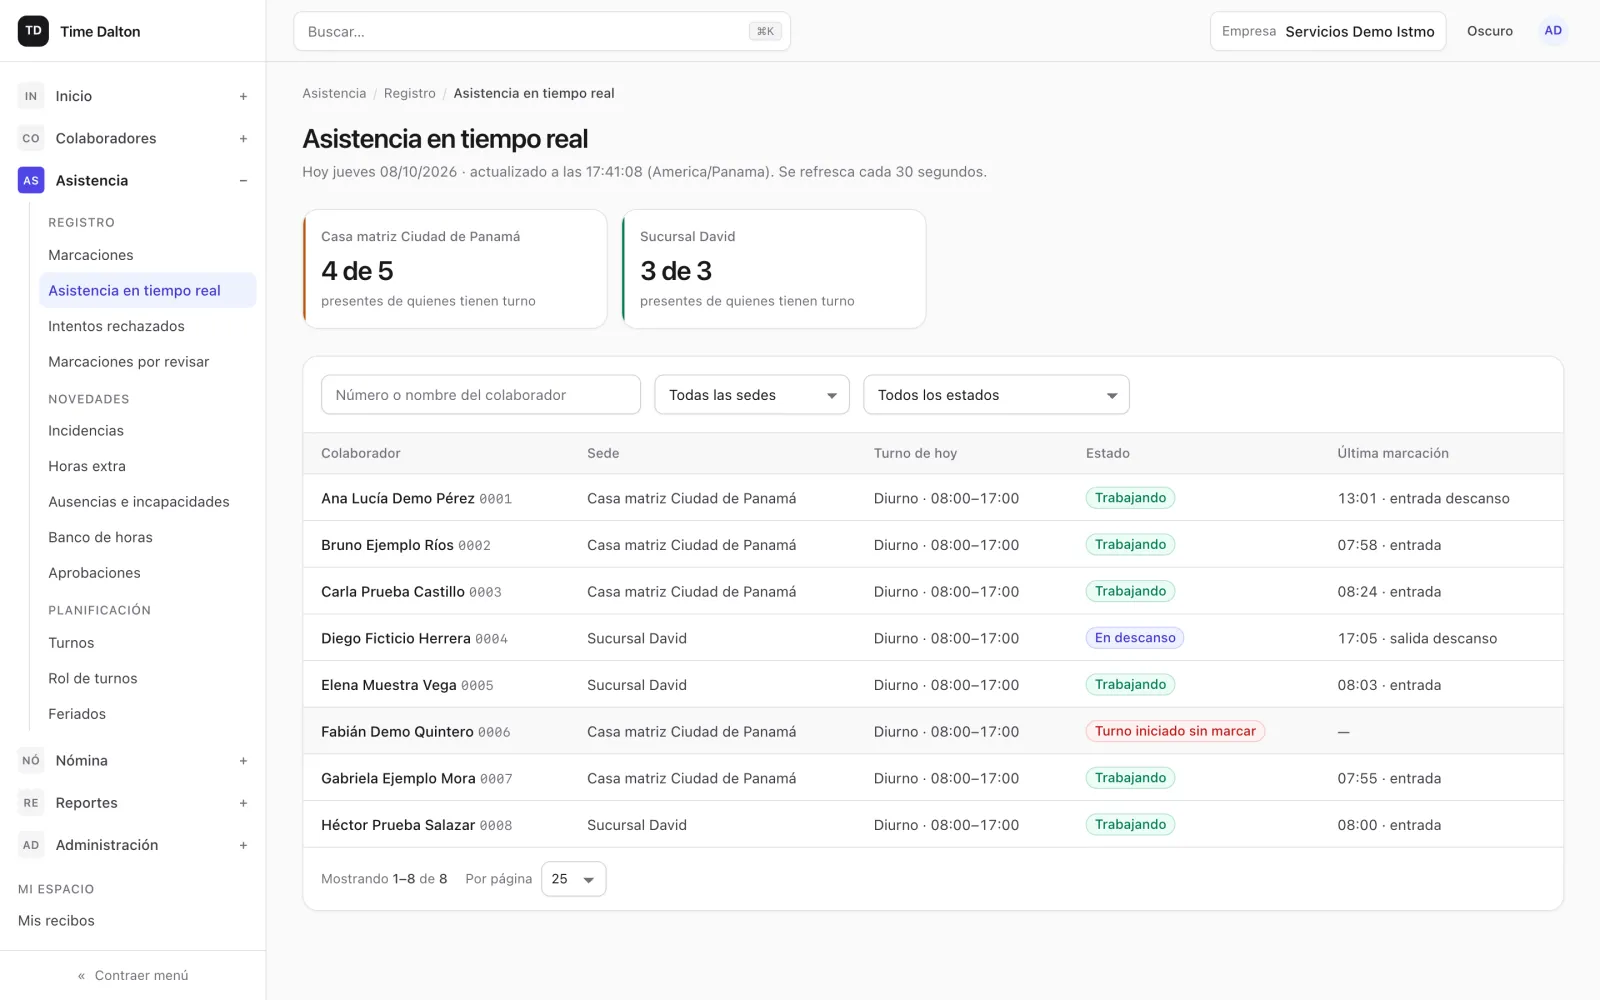Expand the Inicio section plus sign
This screenshot has width=1600, height=1000.
243,96
